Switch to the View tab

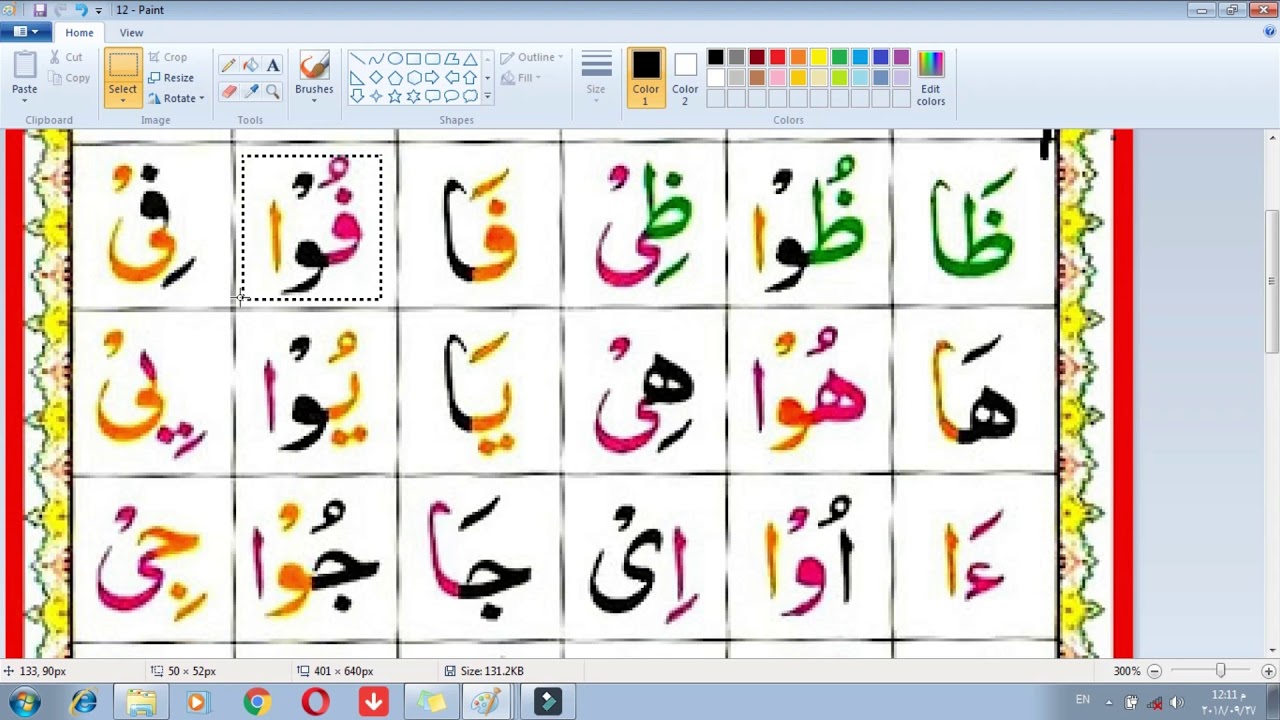click(x=131, y=33)
